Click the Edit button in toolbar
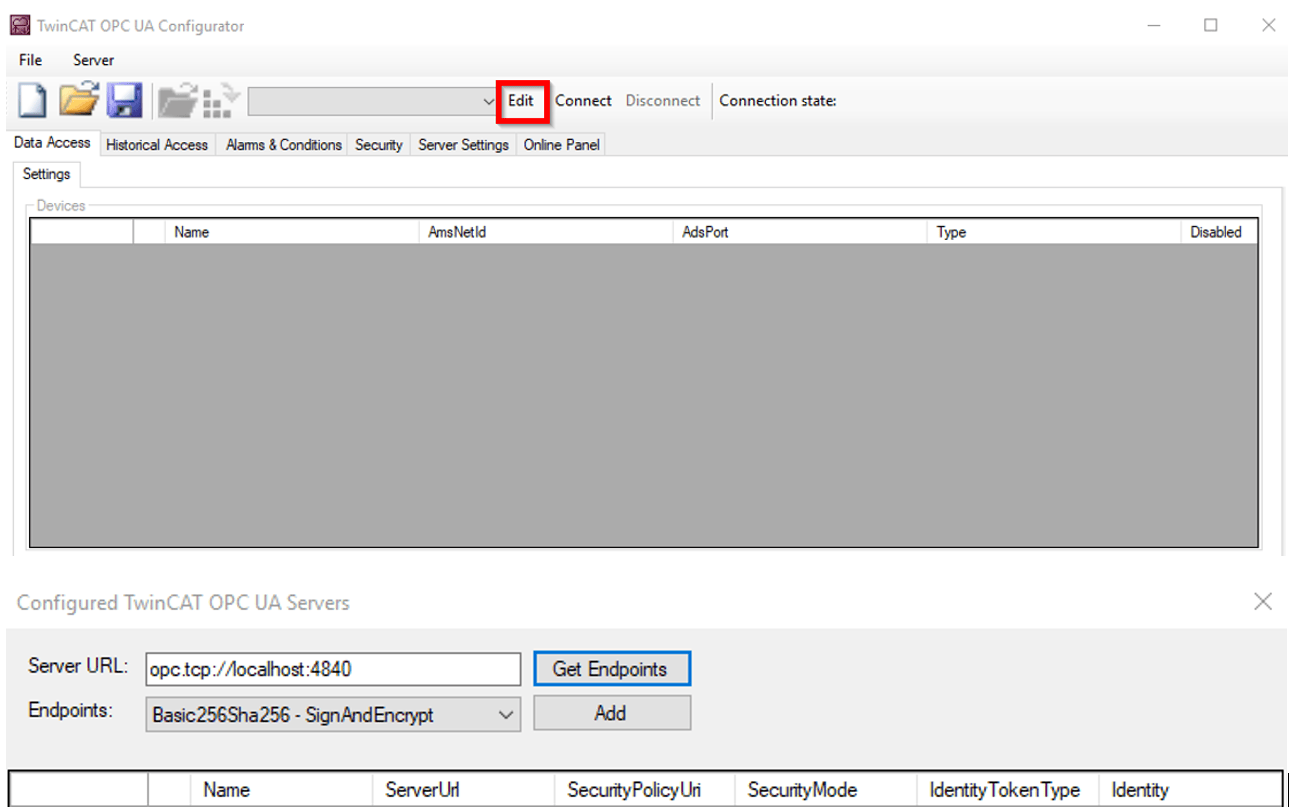The image size is (1289, 807). pyautogui.click(x=521, y=101)
